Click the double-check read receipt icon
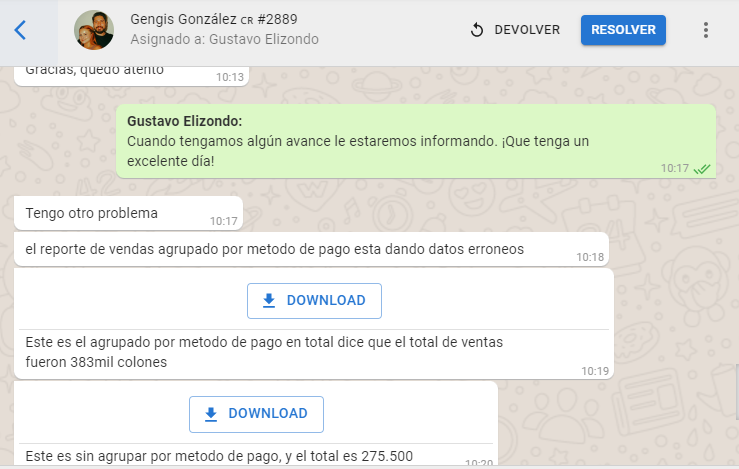The width and height of the screenshot is (739, 469). pyautogui.click(x=702, y=169)
